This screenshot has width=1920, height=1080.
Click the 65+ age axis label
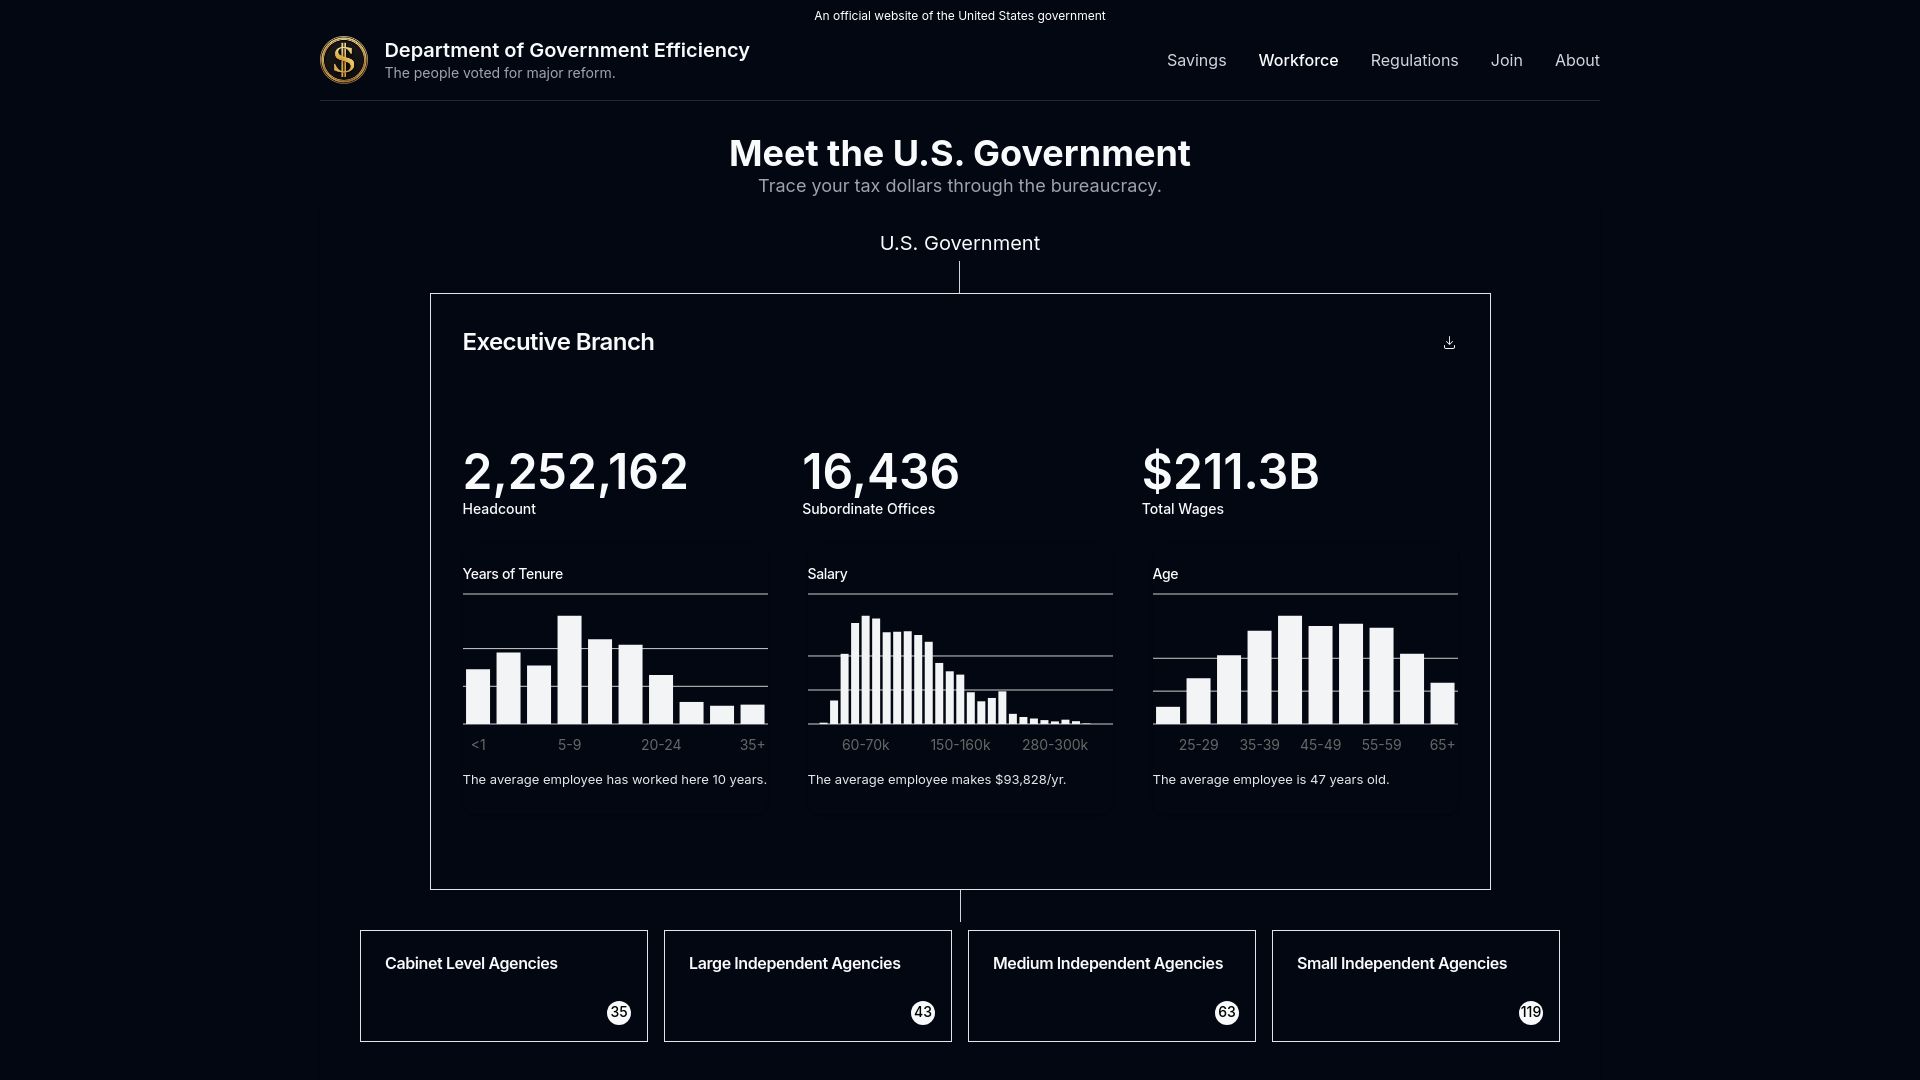point(1442,745)
